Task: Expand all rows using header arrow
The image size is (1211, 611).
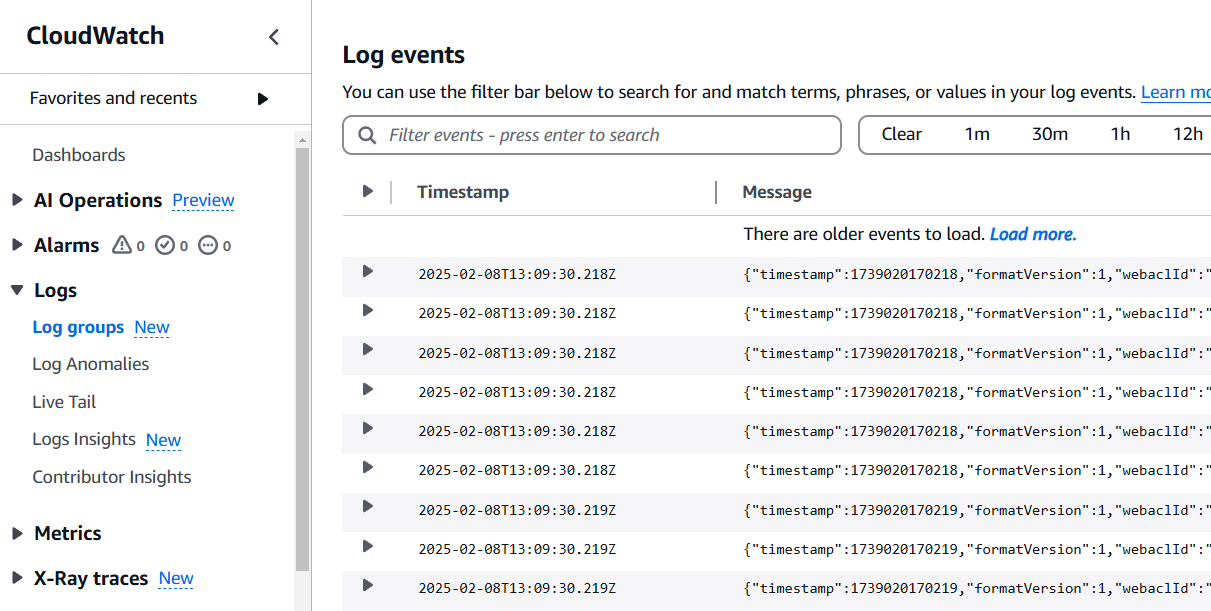Action: (368, 191)
